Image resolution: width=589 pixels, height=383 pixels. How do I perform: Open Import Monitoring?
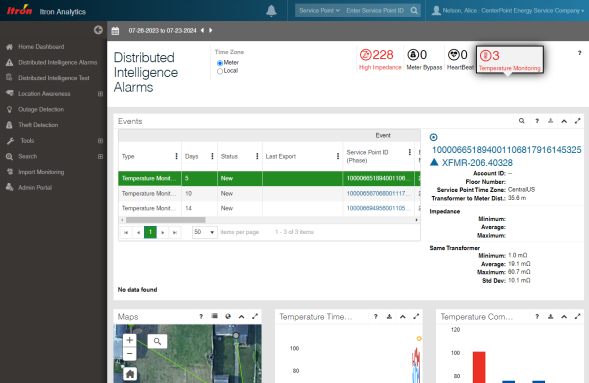coord(41,172)
